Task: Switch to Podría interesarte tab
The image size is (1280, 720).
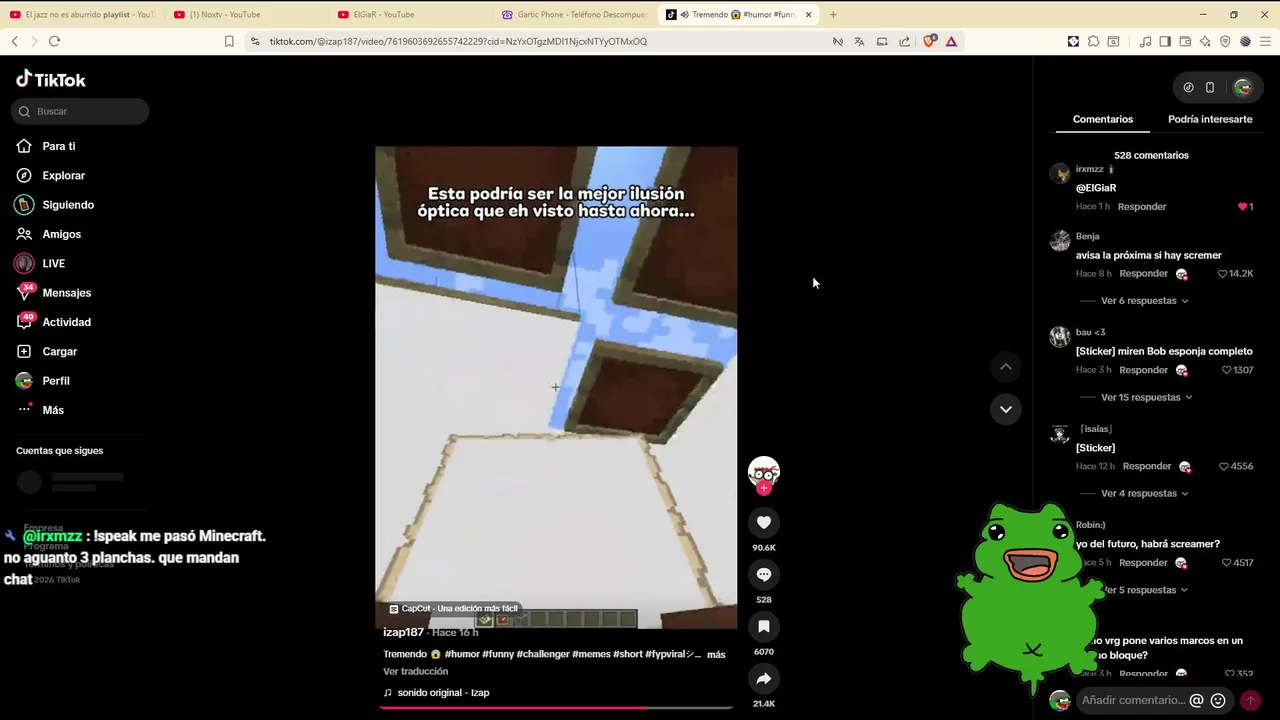Action: click(x=1210, y=119)
